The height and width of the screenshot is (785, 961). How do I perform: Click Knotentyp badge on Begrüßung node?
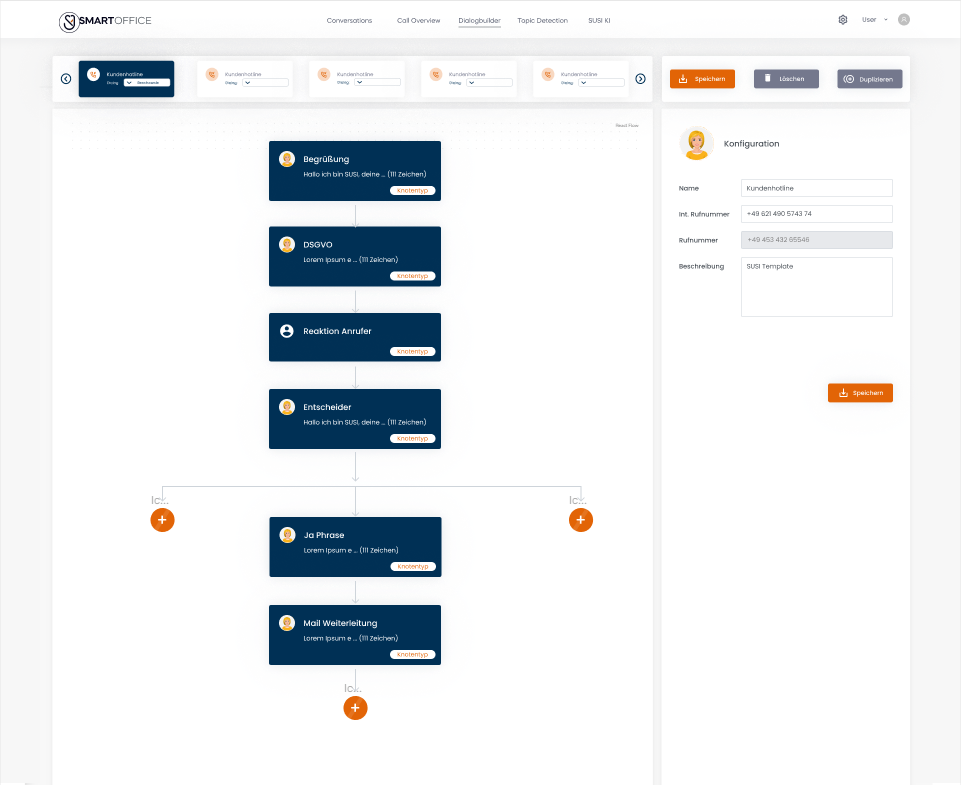pos(412,191)
